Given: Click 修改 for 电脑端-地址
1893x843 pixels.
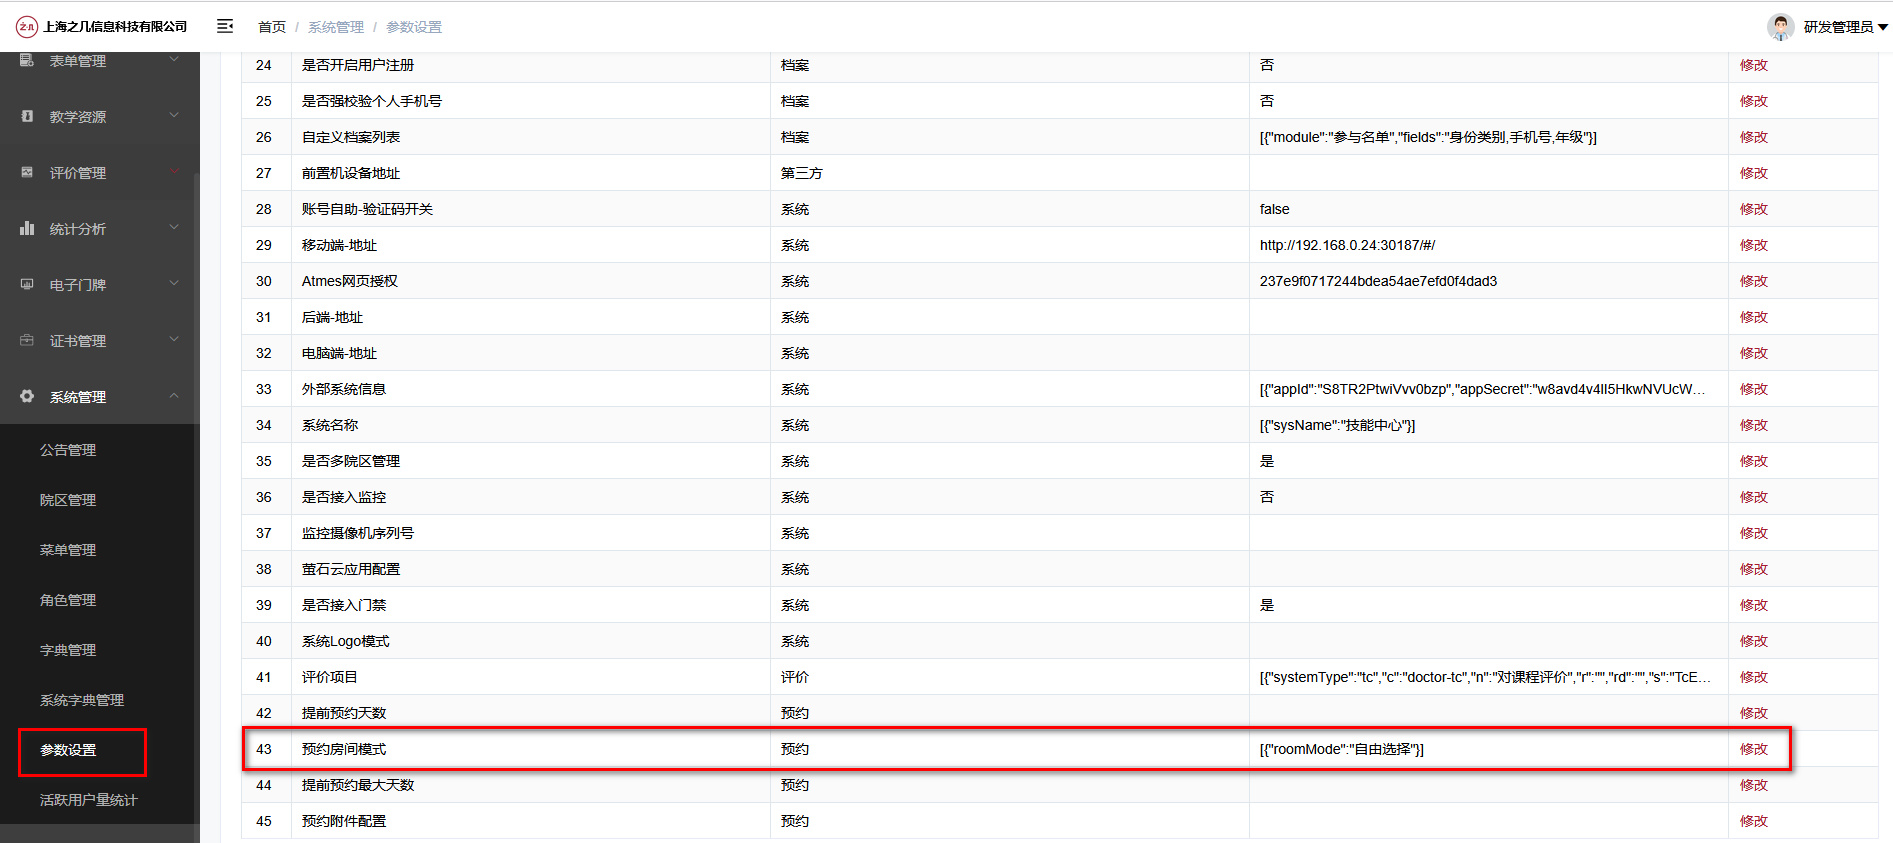Looking at the screenshot, I should [x=1754, y=353].
